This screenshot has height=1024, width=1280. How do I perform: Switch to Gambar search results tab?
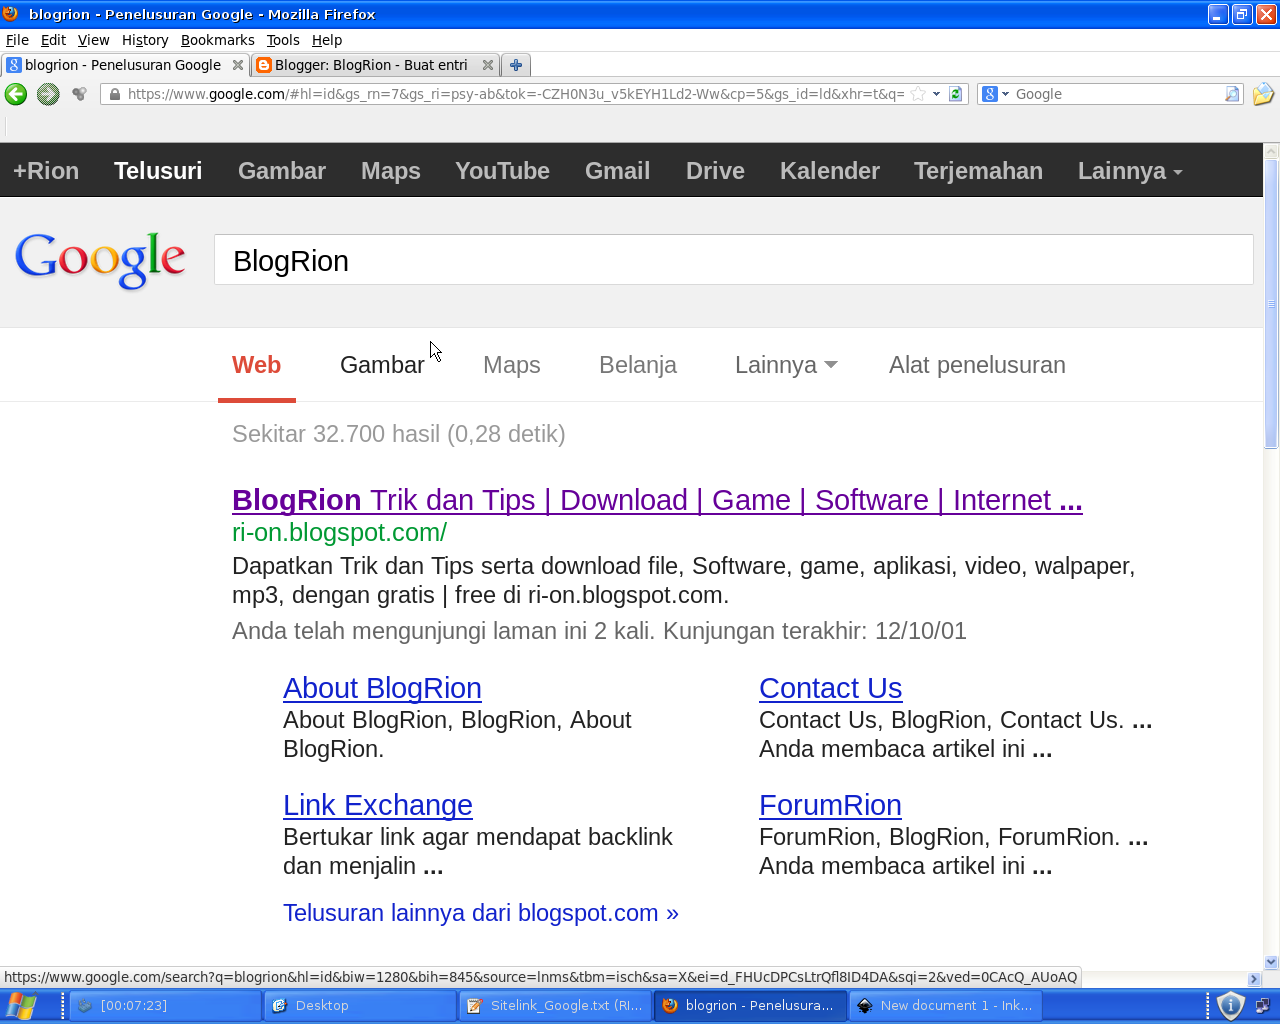coord(382,365)
